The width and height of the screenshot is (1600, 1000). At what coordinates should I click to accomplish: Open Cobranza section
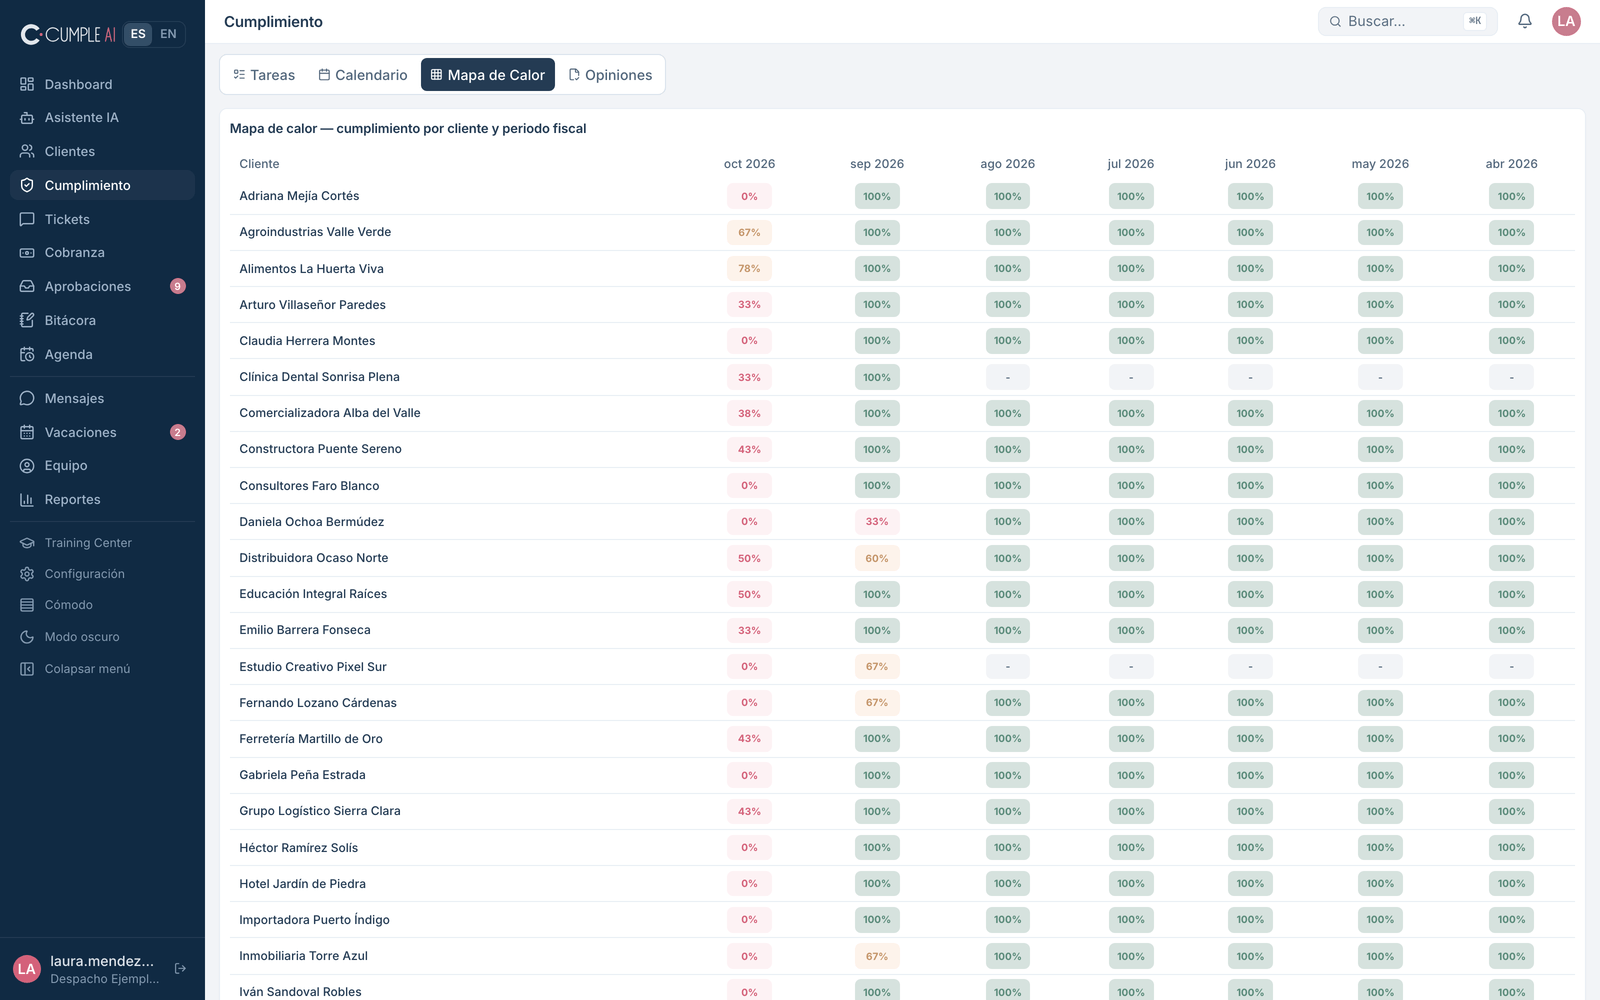click(x=102, y=252)
